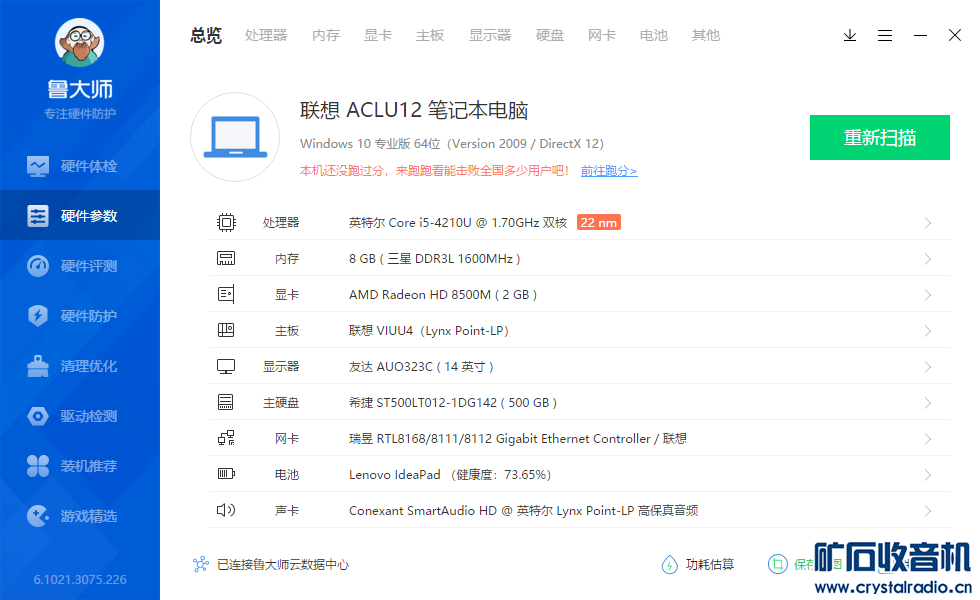
Task: Click the Windows 10 专业版 64位 line
Action: tap(452, 144)
